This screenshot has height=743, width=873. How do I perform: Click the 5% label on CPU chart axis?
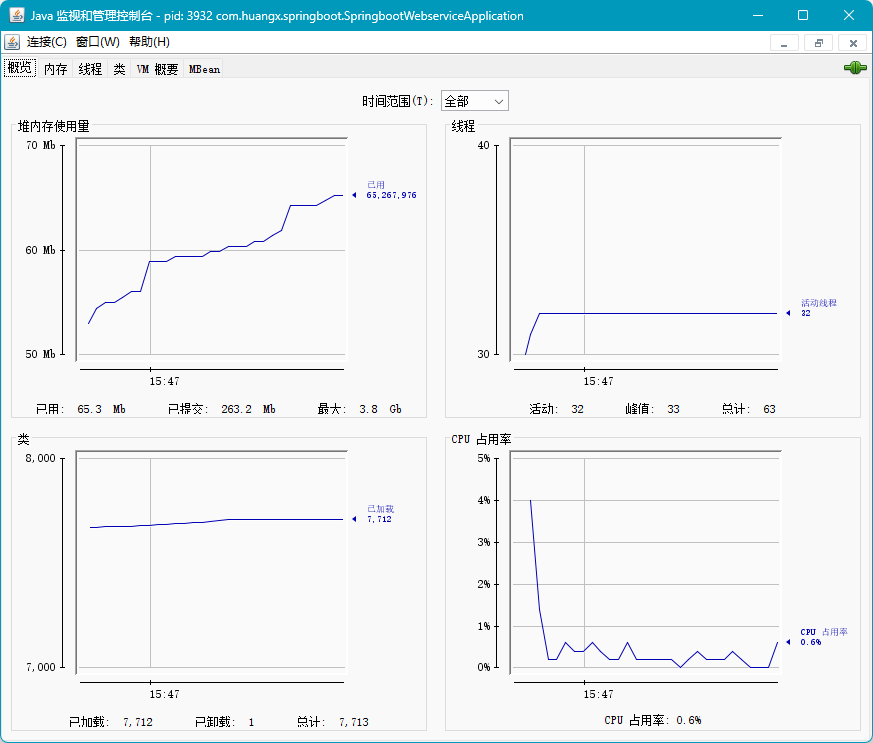(x=484, y=458)
